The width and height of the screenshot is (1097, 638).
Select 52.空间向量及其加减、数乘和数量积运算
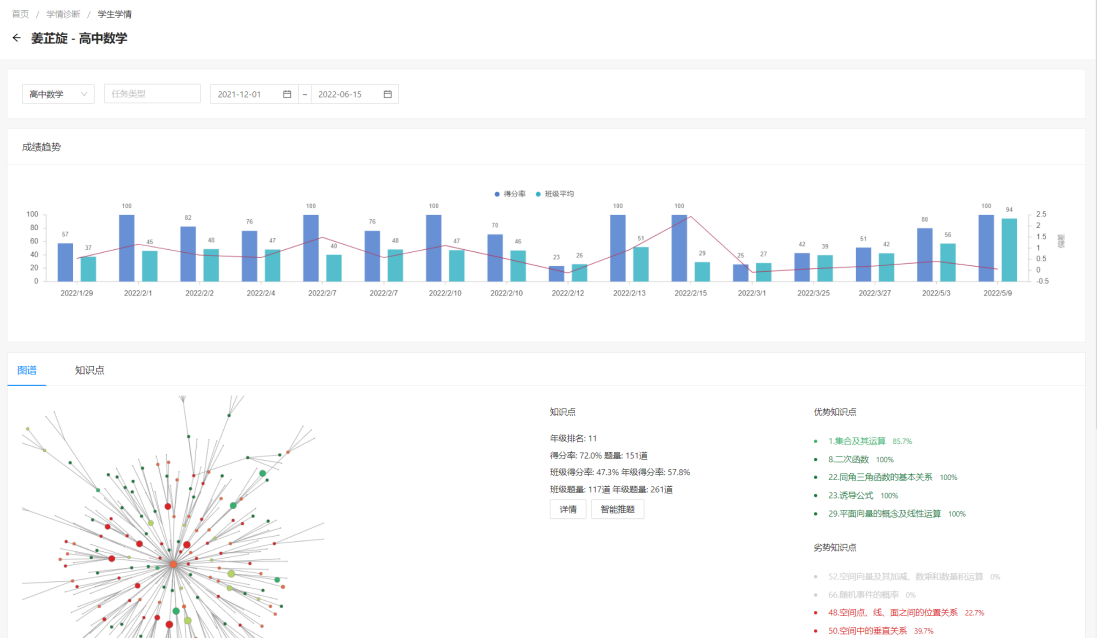tap(905, 576)
